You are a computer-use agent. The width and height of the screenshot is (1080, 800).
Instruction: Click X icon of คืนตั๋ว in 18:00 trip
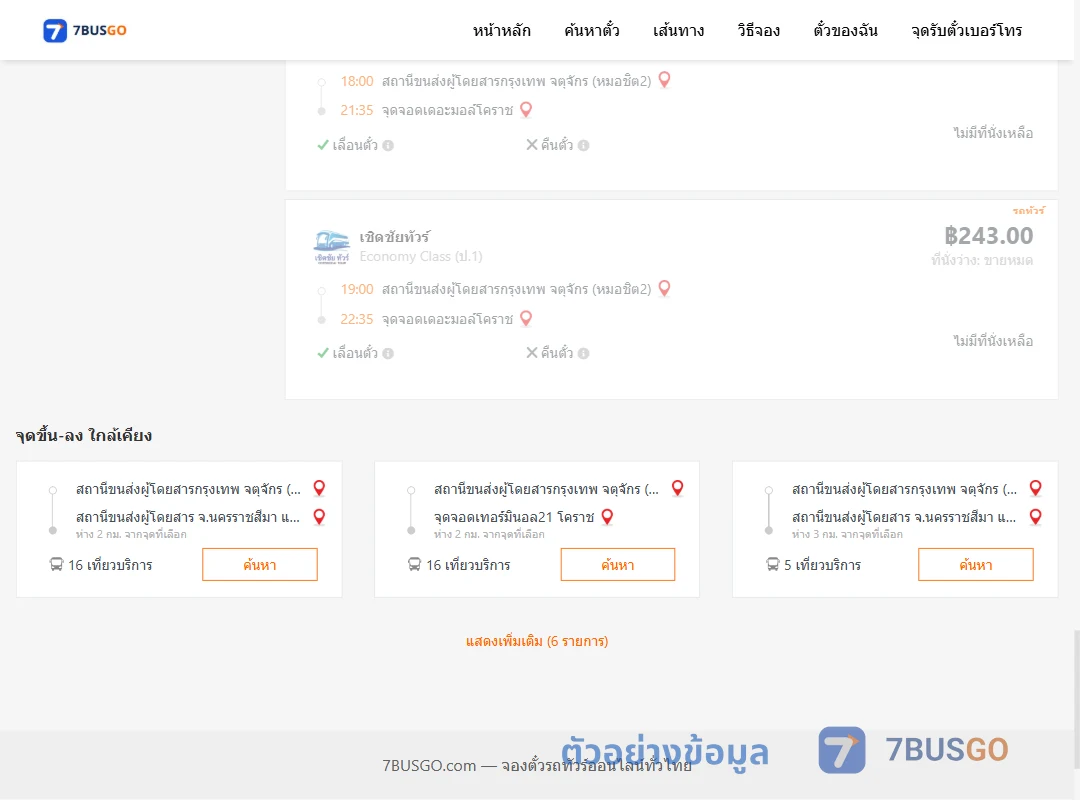click(532, 145)
